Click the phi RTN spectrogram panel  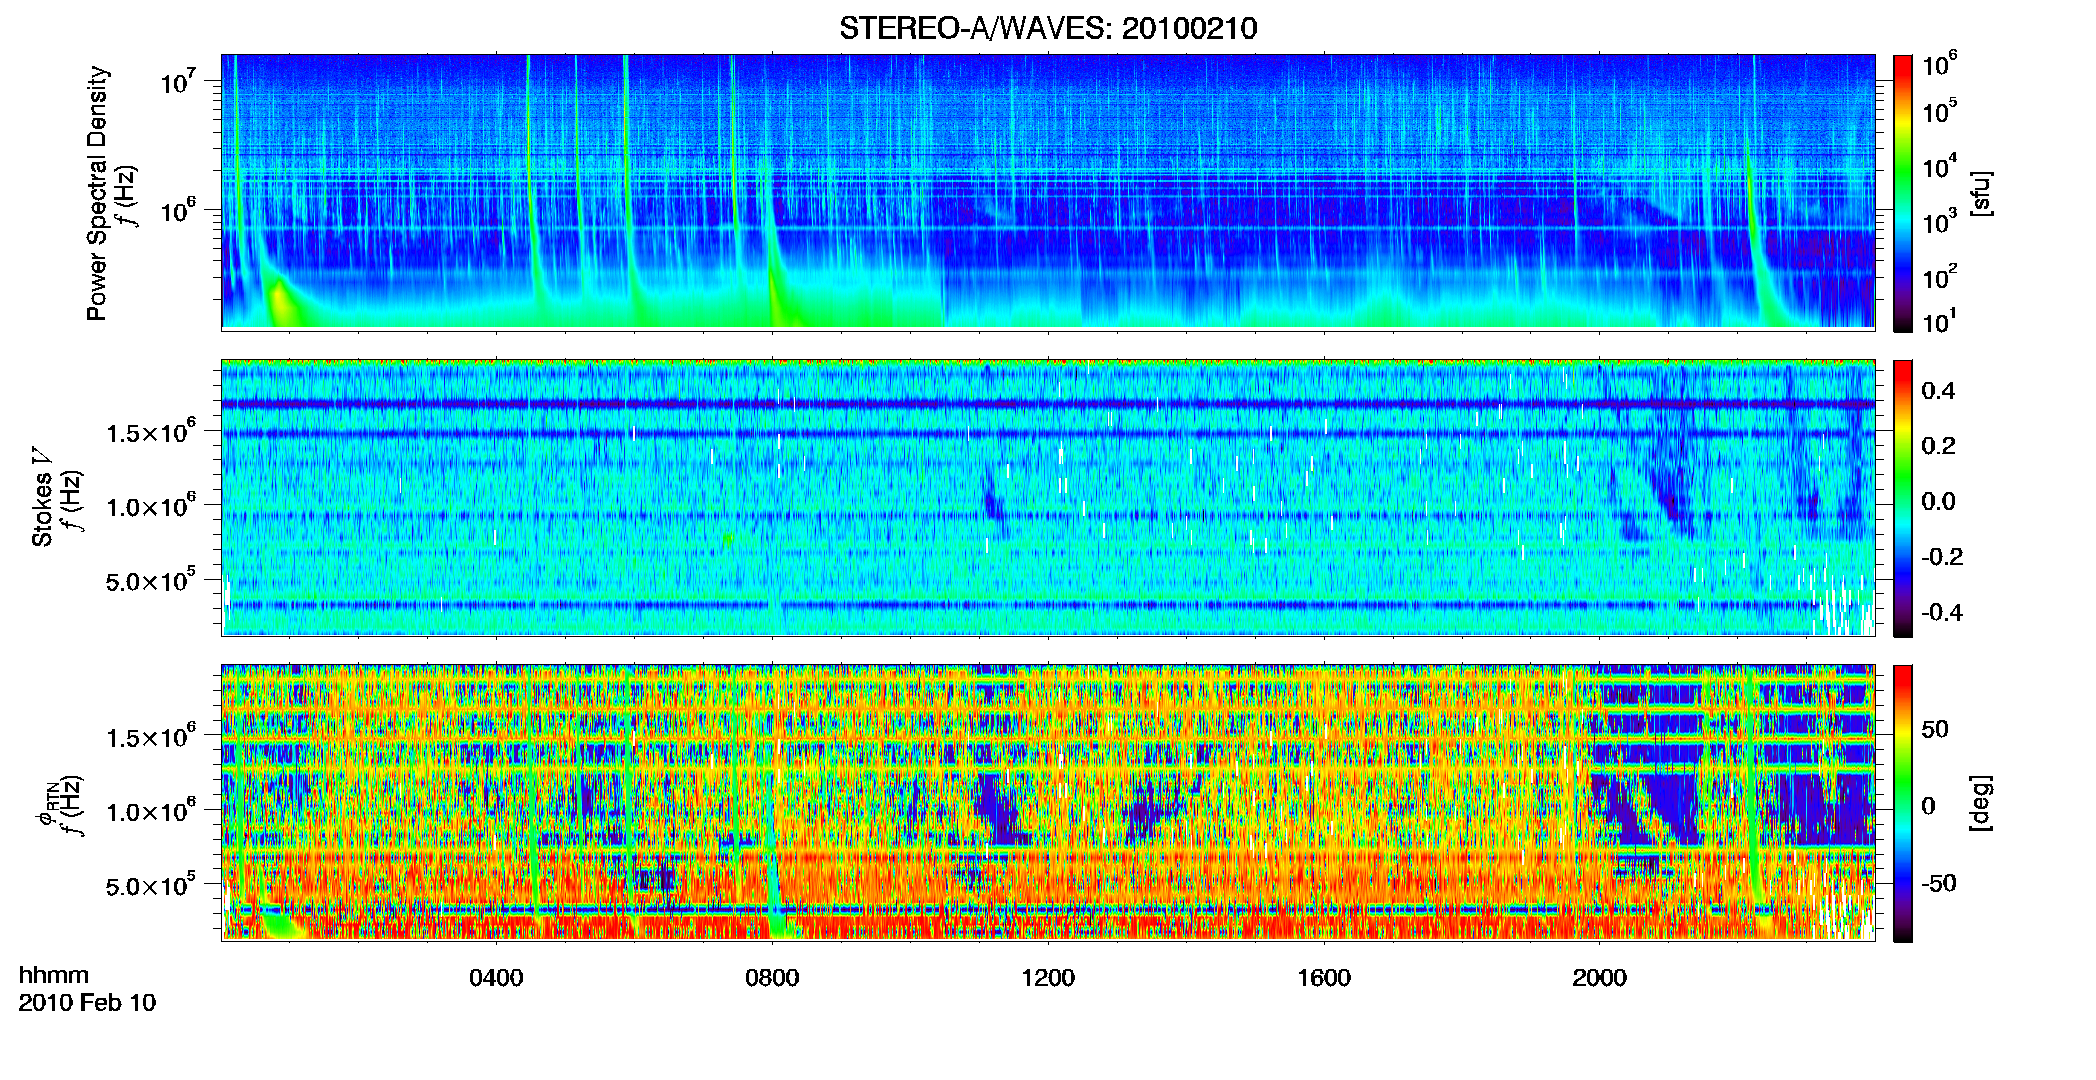point(1048,803)
